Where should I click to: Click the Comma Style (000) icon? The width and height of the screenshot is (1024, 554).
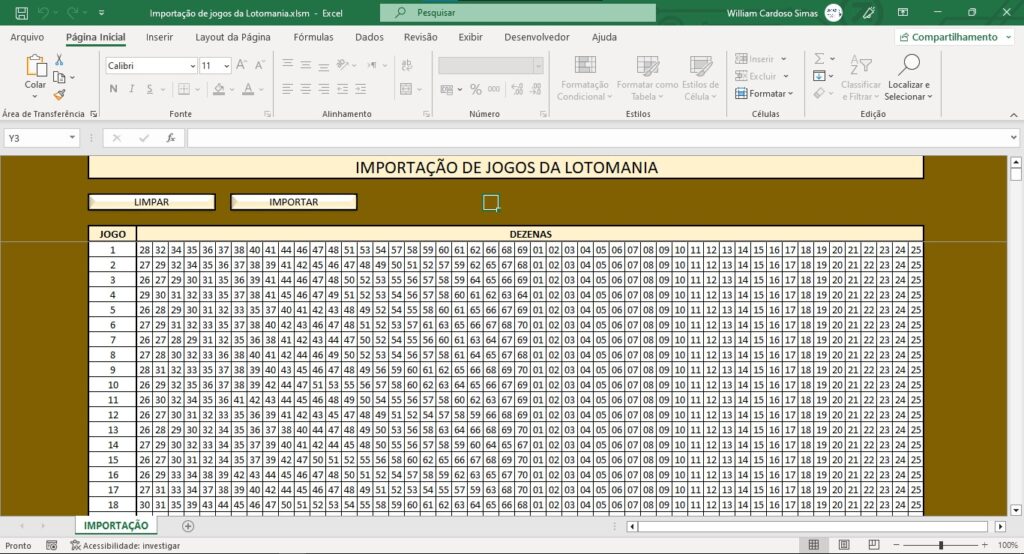click(494, 89)
